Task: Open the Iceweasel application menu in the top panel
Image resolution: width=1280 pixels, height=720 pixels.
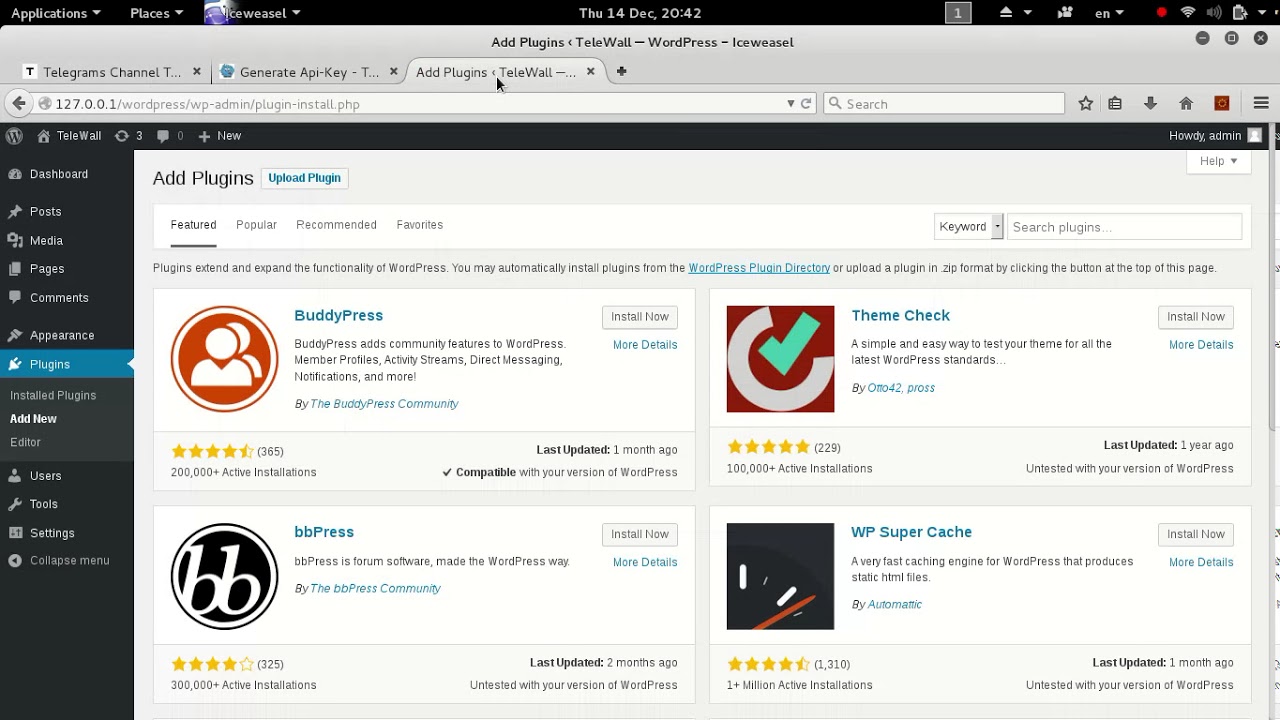Action: point(253,13)
